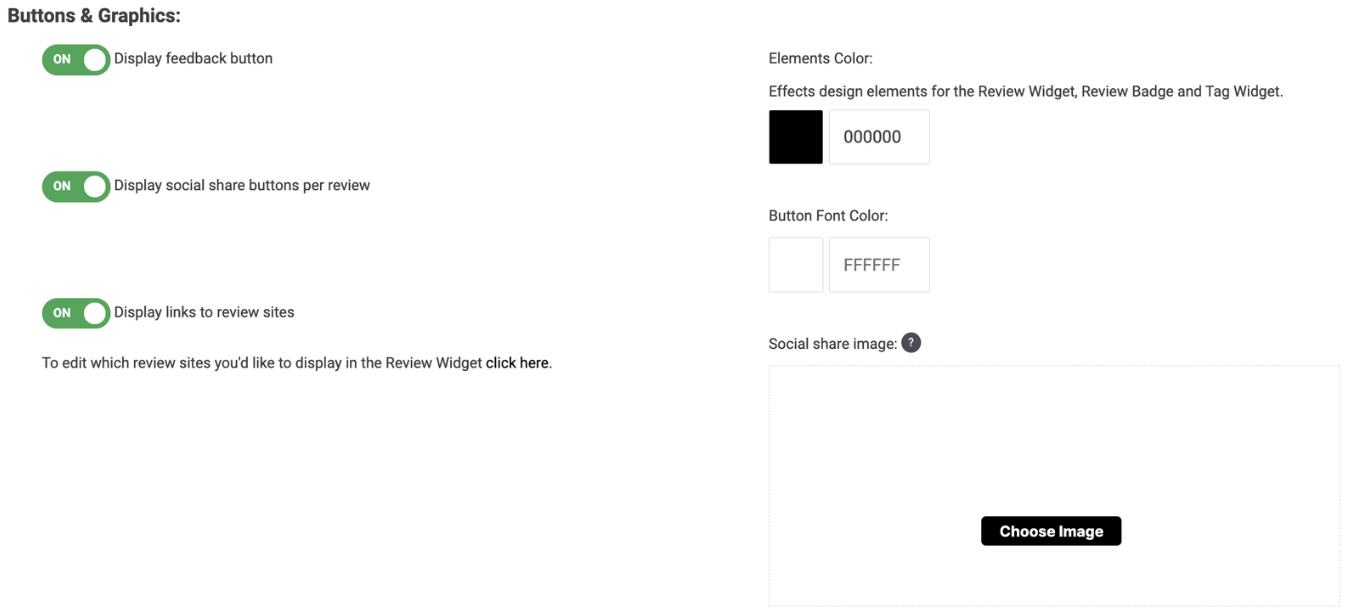Click the "Display feedback button" label
The image size is (1348, 616).
point(193,59)
